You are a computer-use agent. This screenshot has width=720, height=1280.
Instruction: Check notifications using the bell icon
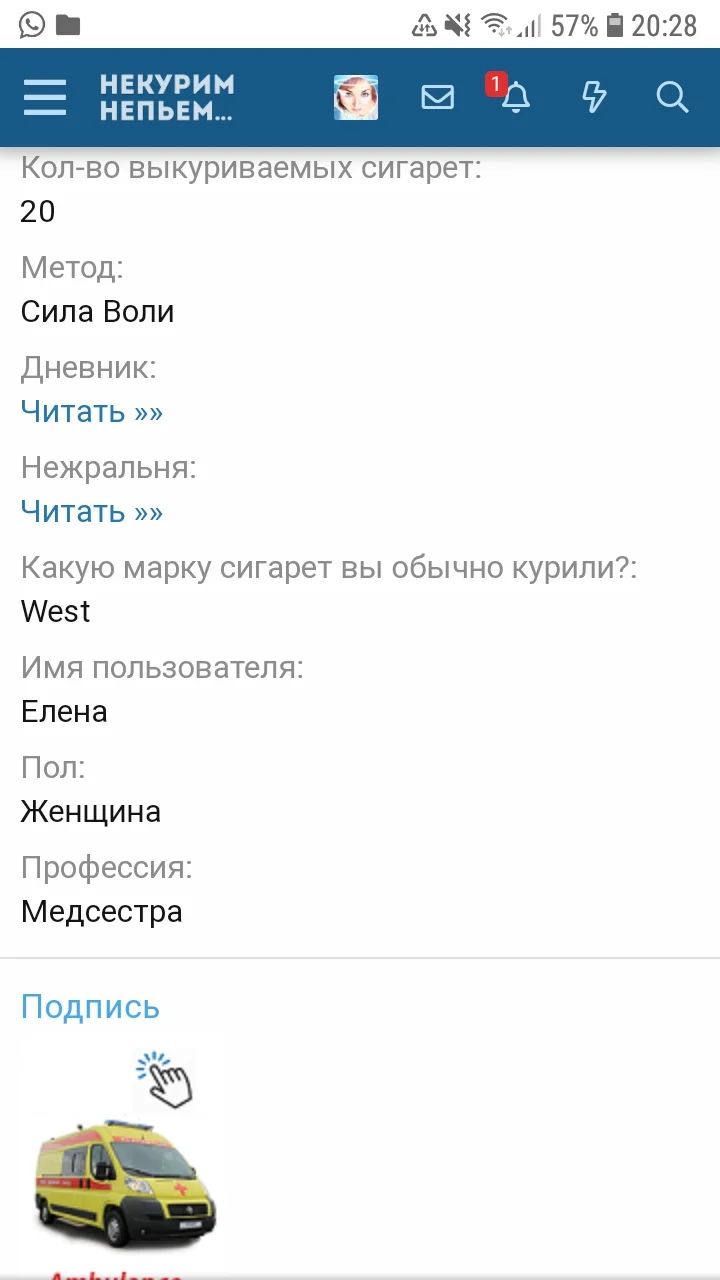tap(518, 100)
